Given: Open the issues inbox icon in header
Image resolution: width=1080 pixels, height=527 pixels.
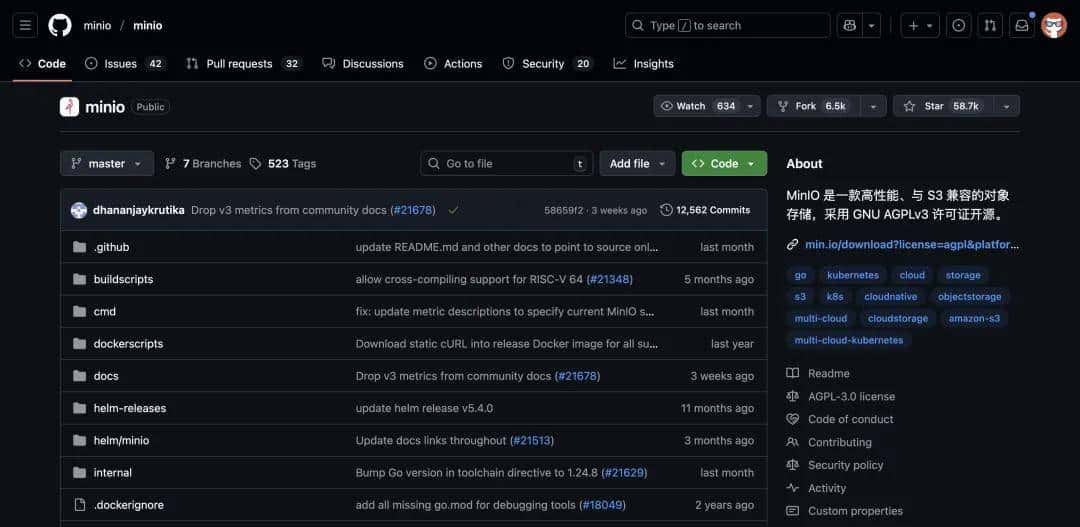Looking at the screenshot, I should (x=958, y=25).
